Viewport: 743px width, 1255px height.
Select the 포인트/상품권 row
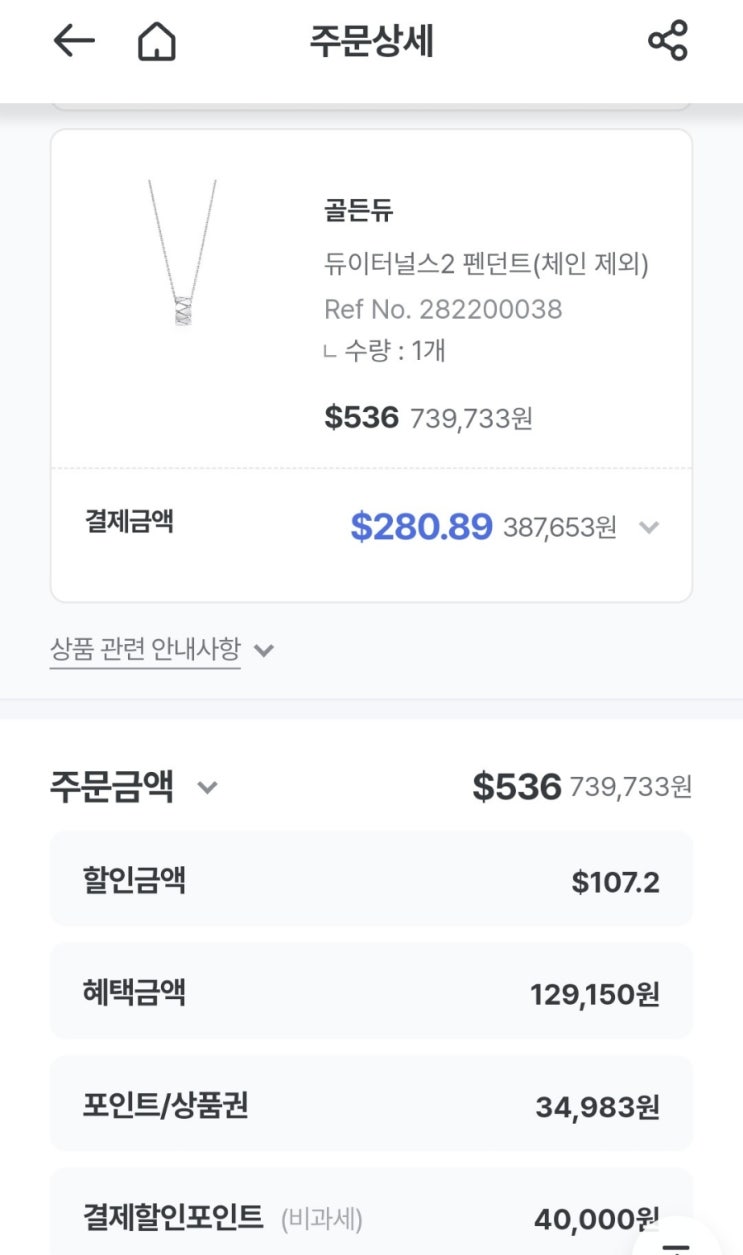tap(371, 1106)
